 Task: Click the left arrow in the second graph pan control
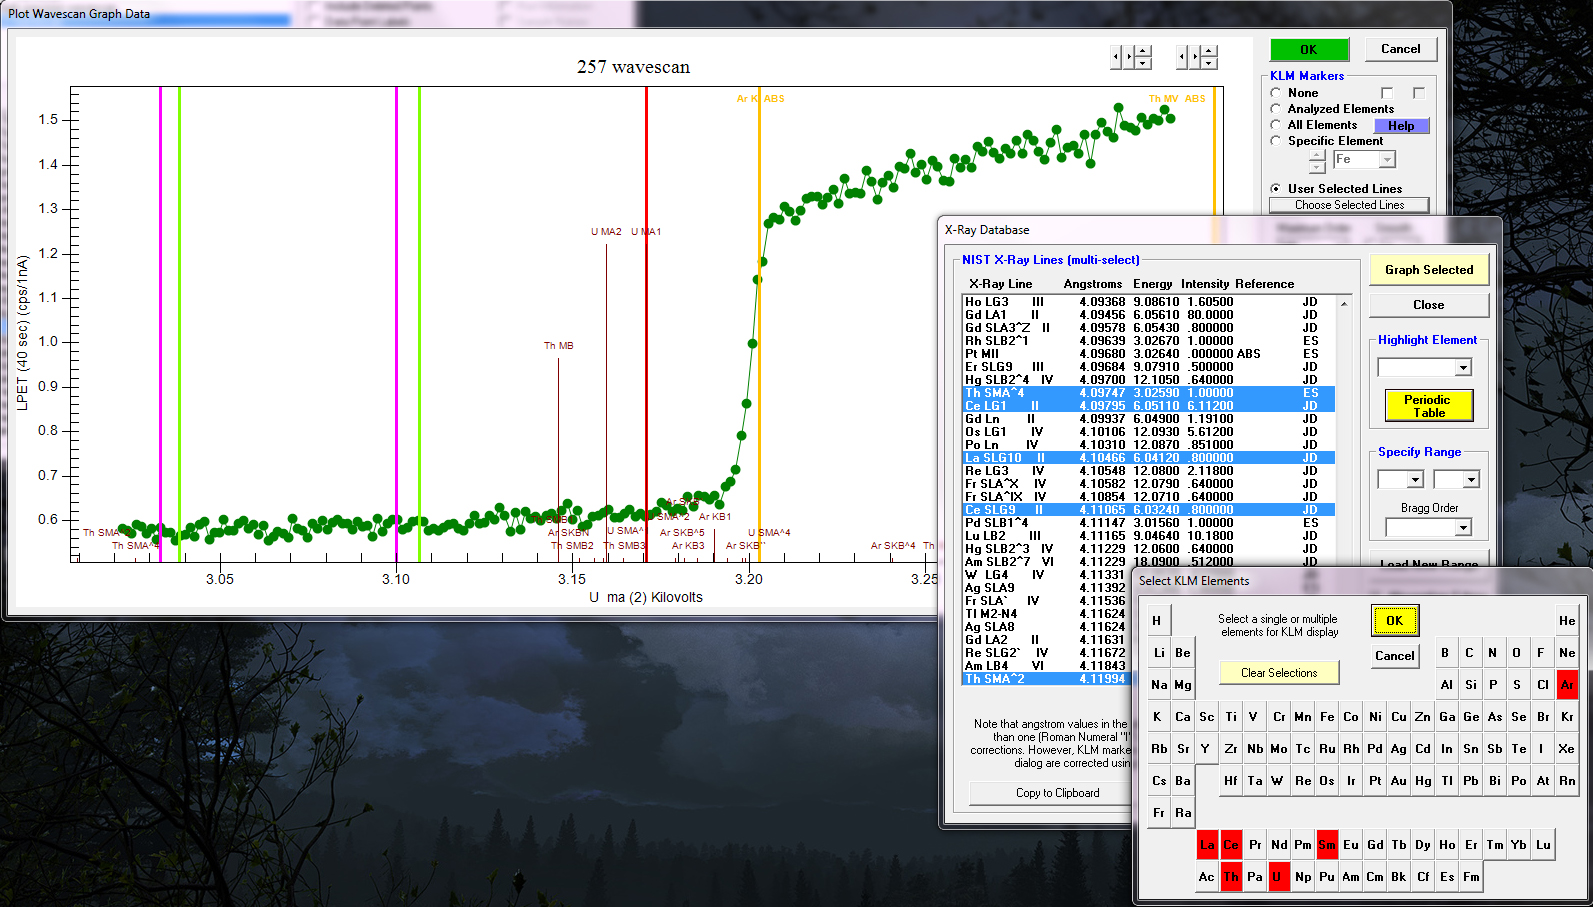pyautogui.click(x=1182, y=57)
